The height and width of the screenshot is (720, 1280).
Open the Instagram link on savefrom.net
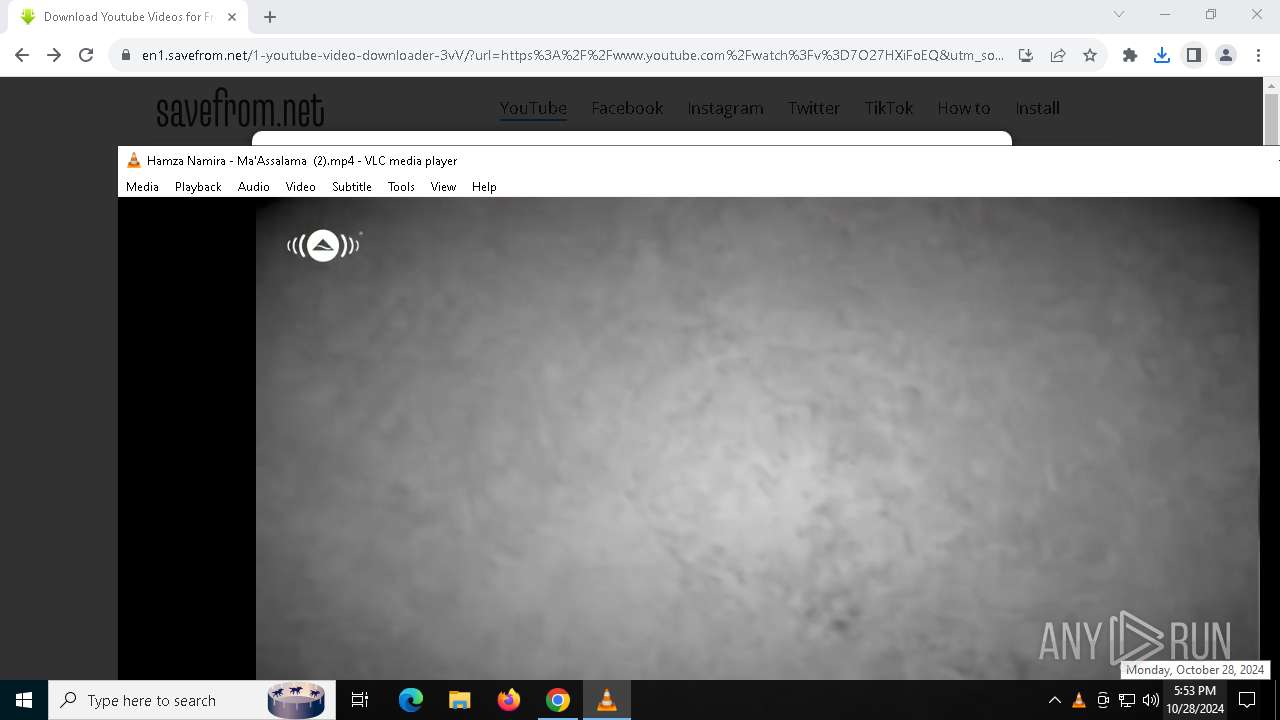[x=725, y=108]
